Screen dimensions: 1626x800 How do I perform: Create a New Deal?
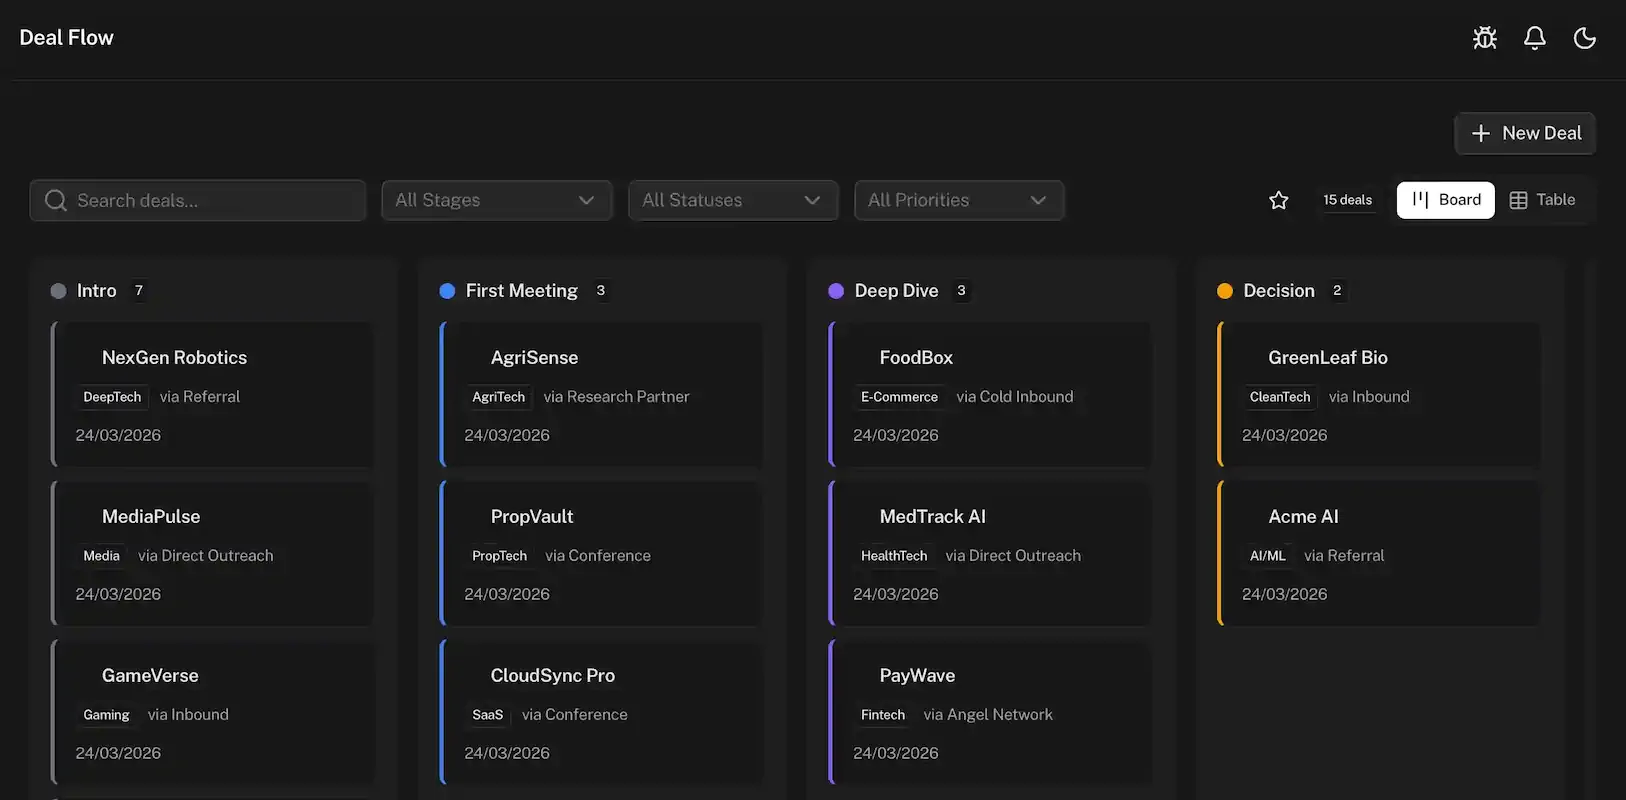click(1525, 133)
